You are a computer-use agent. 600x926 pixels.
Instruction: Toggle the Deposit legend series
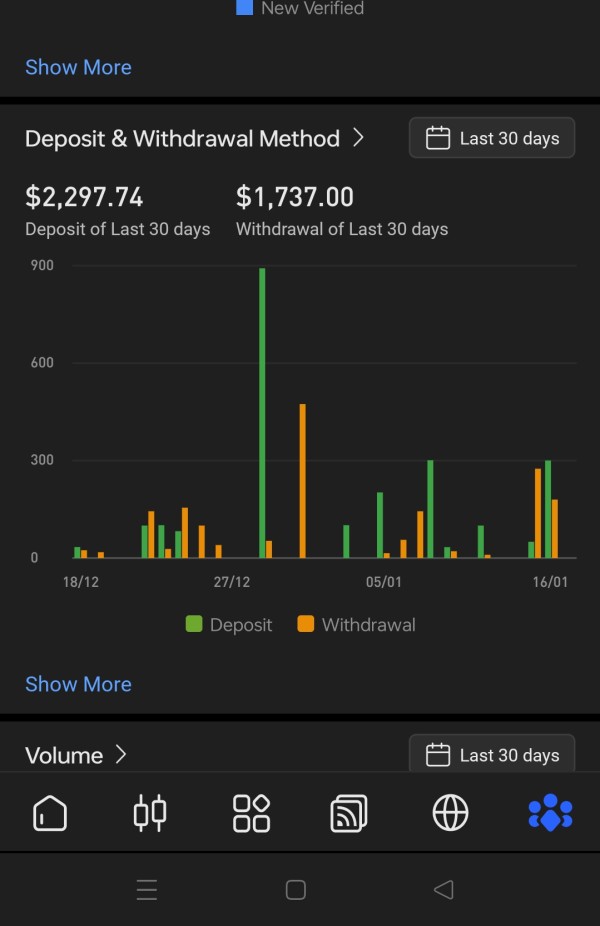[x=229, y=625]
